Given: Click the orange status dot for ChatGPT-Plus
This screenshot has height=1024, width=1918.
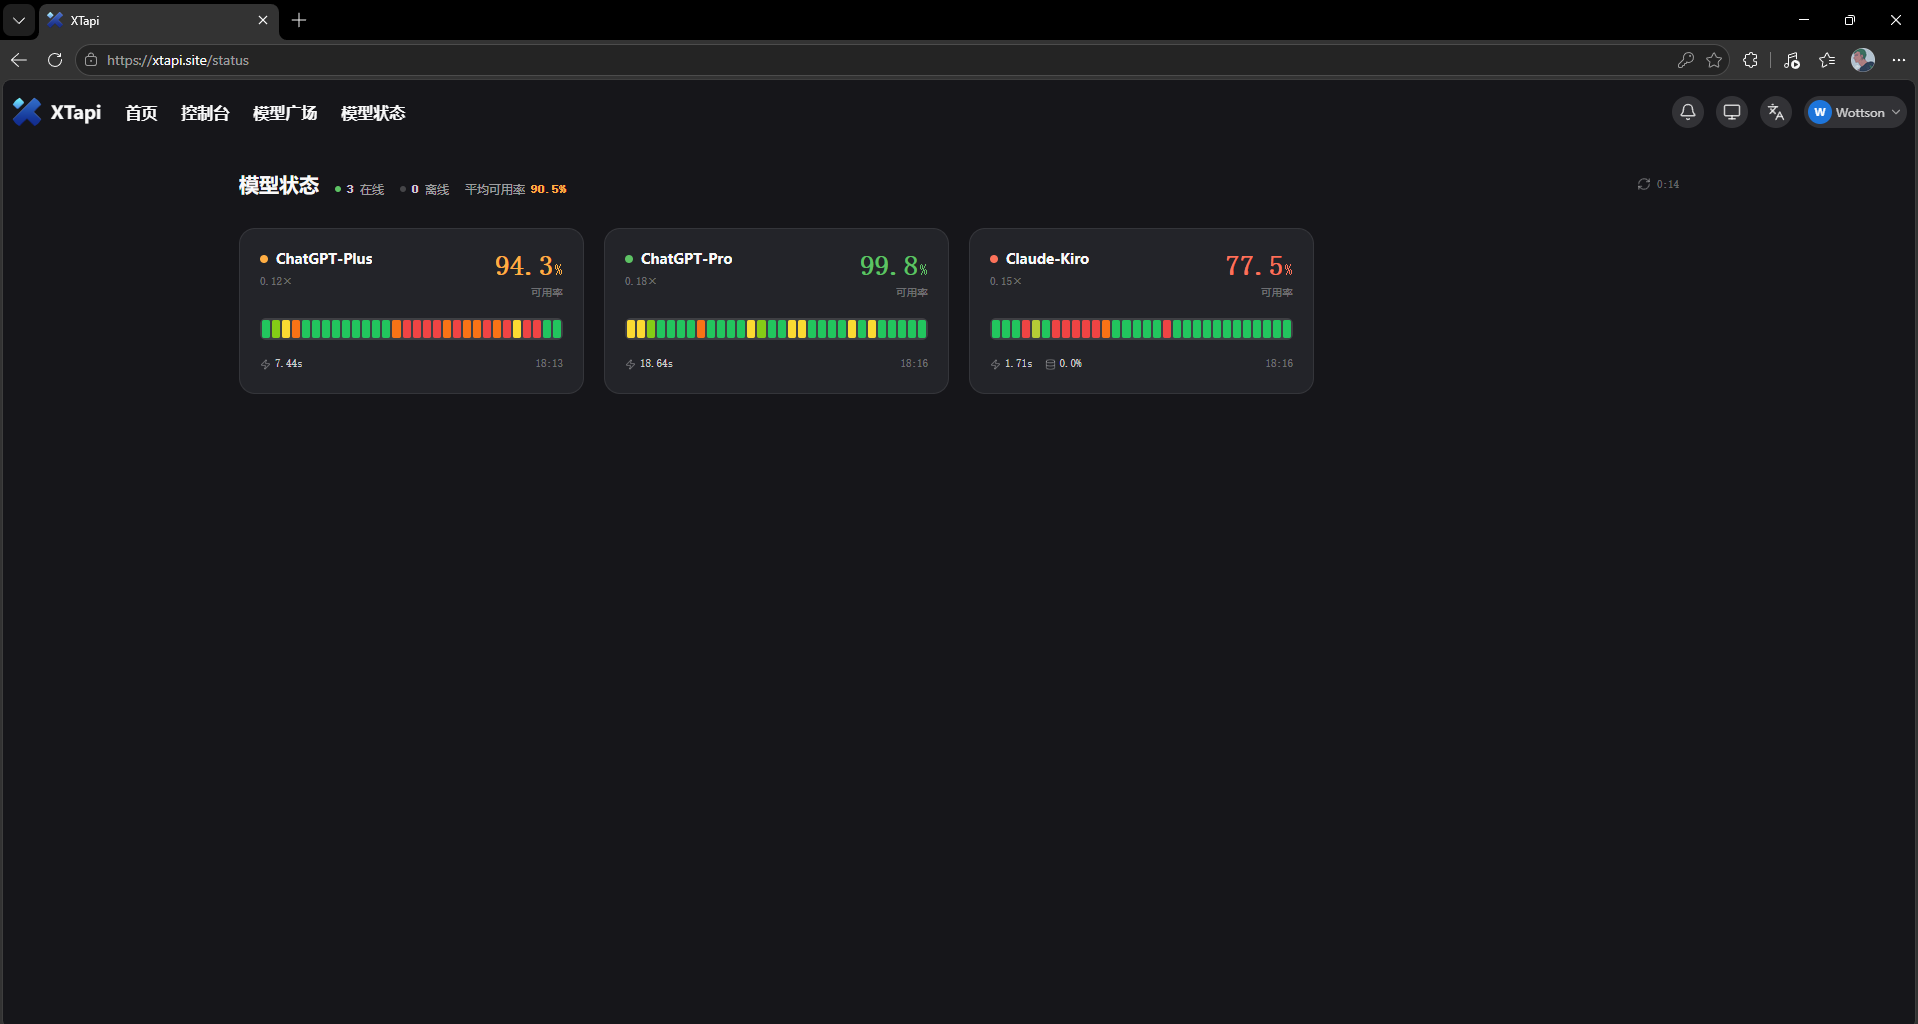Looking at the screenshot, I should tap(264, 259).
